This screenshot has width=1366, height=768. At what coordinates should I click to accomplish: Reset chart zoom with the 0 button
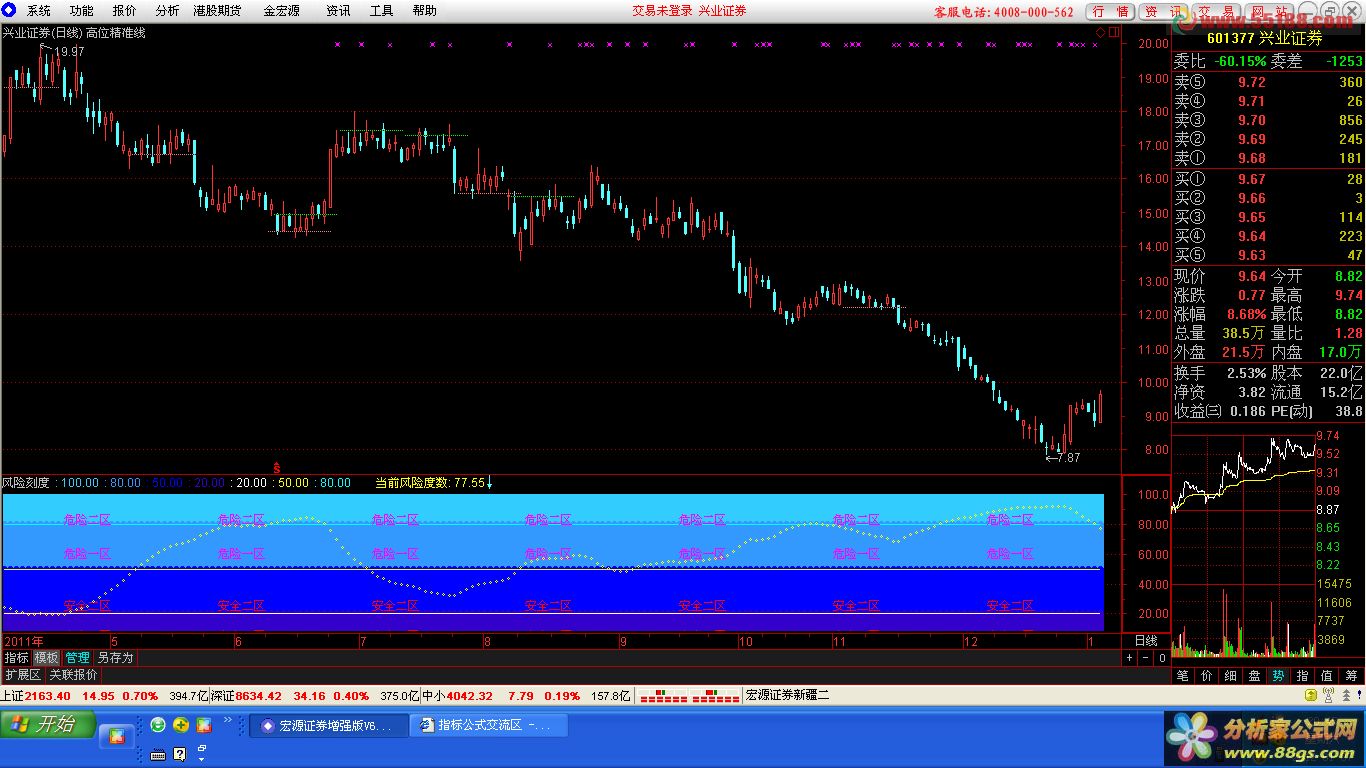point(1162,658)
